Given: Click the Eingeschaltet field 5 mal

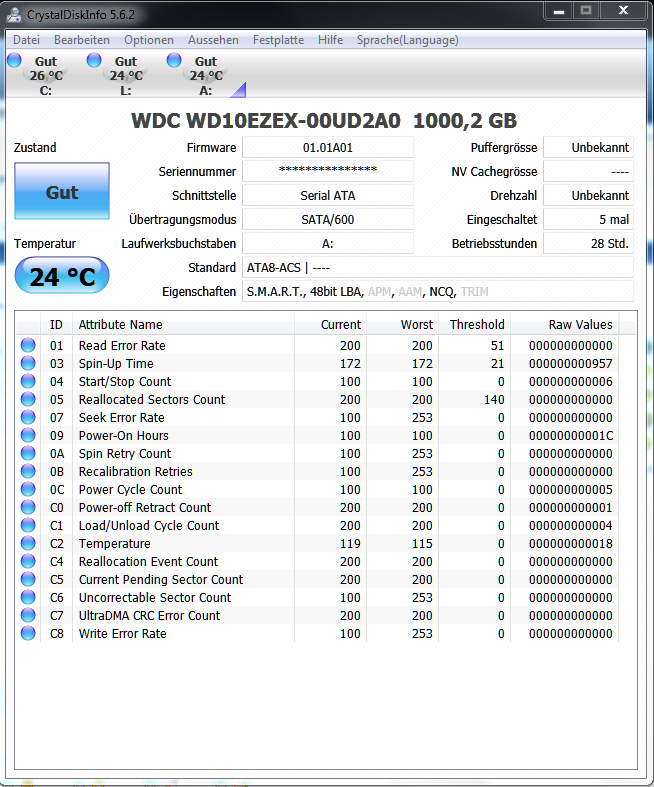Looking at the screenshot, I should tap(588, 219).
